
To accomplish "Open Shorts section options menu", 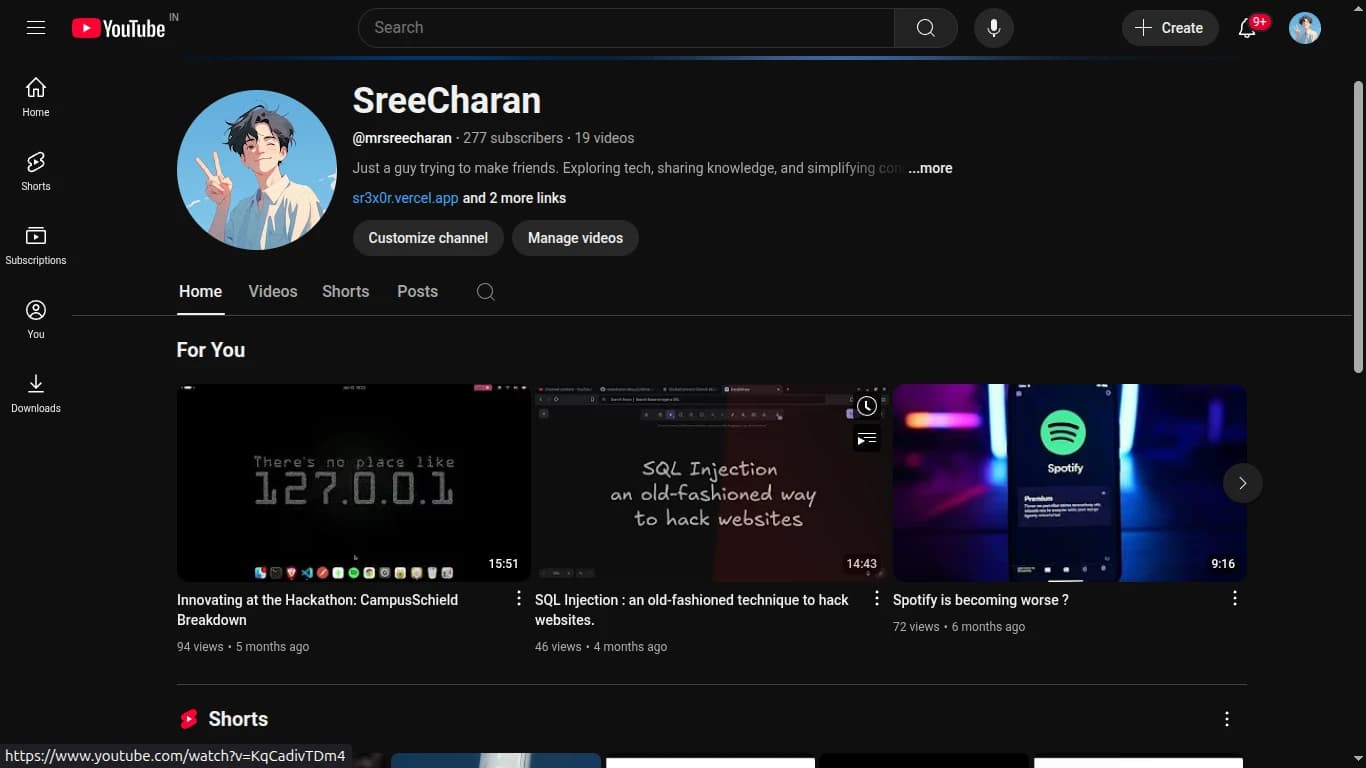I will tap(1226, 719).
